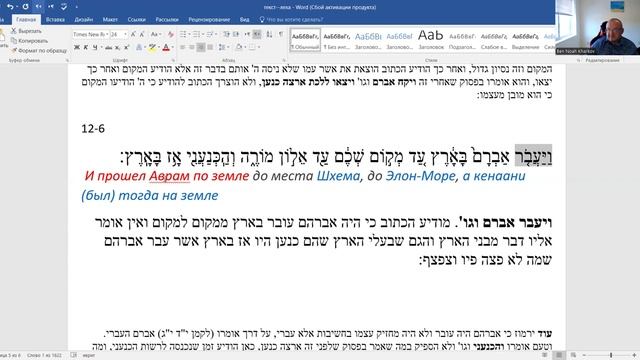Viewport: 640px width, 360px height.
Task: Decrease font size with the shrink icon
Action: tap(142, 34)
